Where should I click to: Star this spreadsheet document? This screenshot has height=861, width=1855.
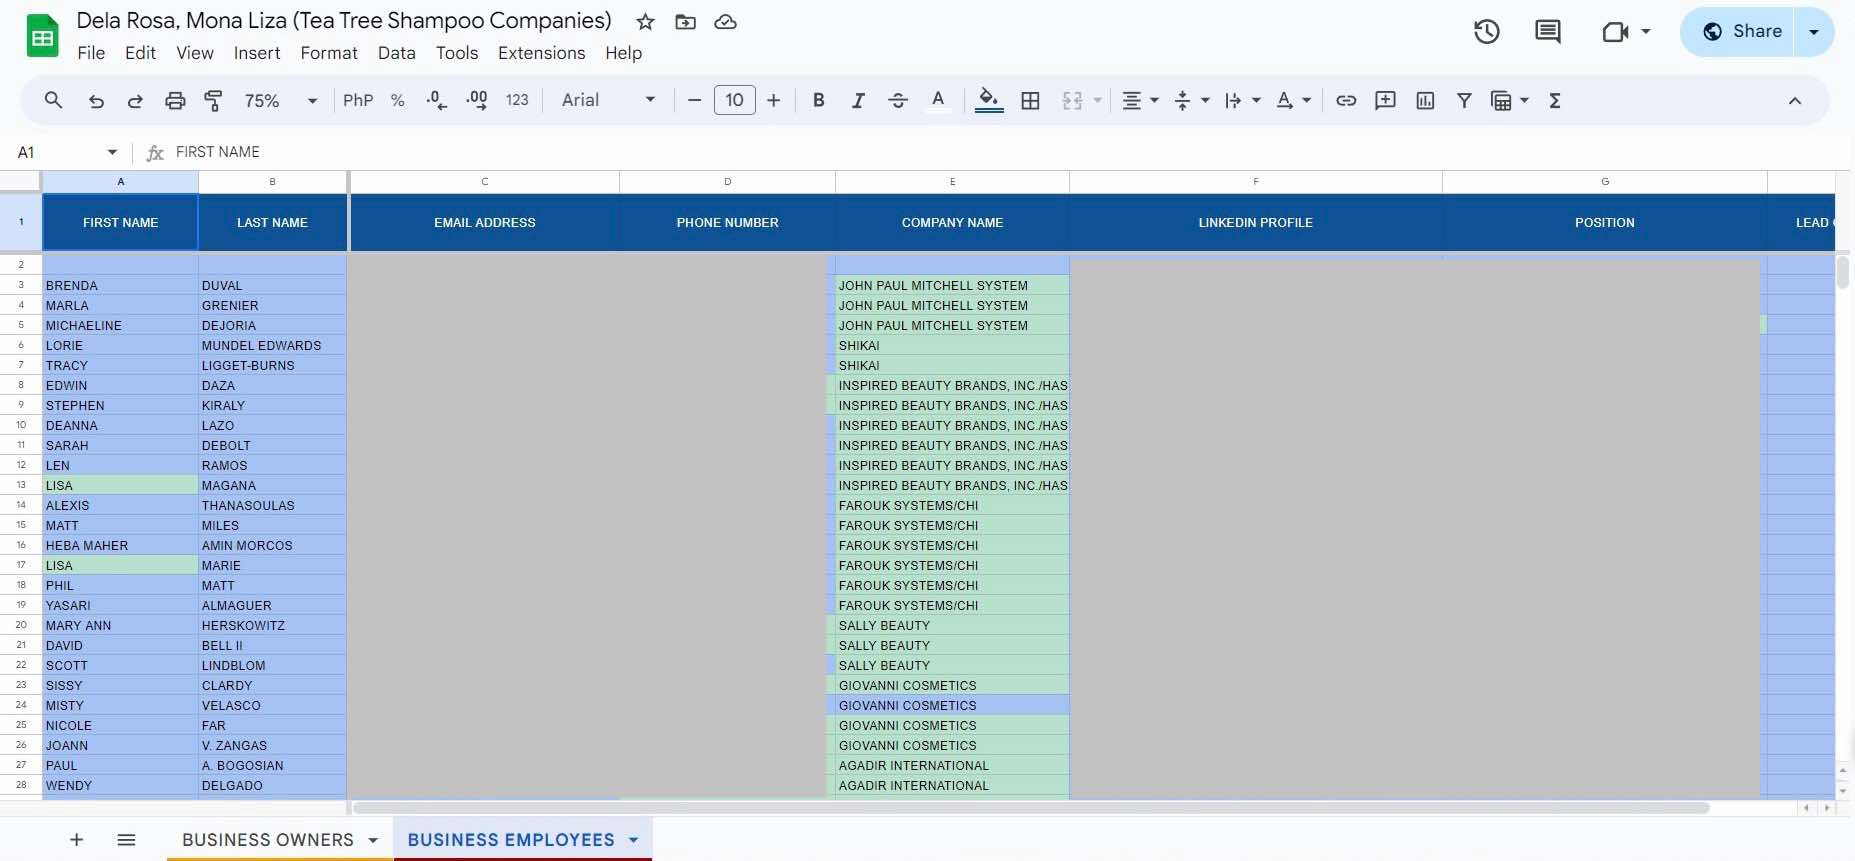pos(646,22)
